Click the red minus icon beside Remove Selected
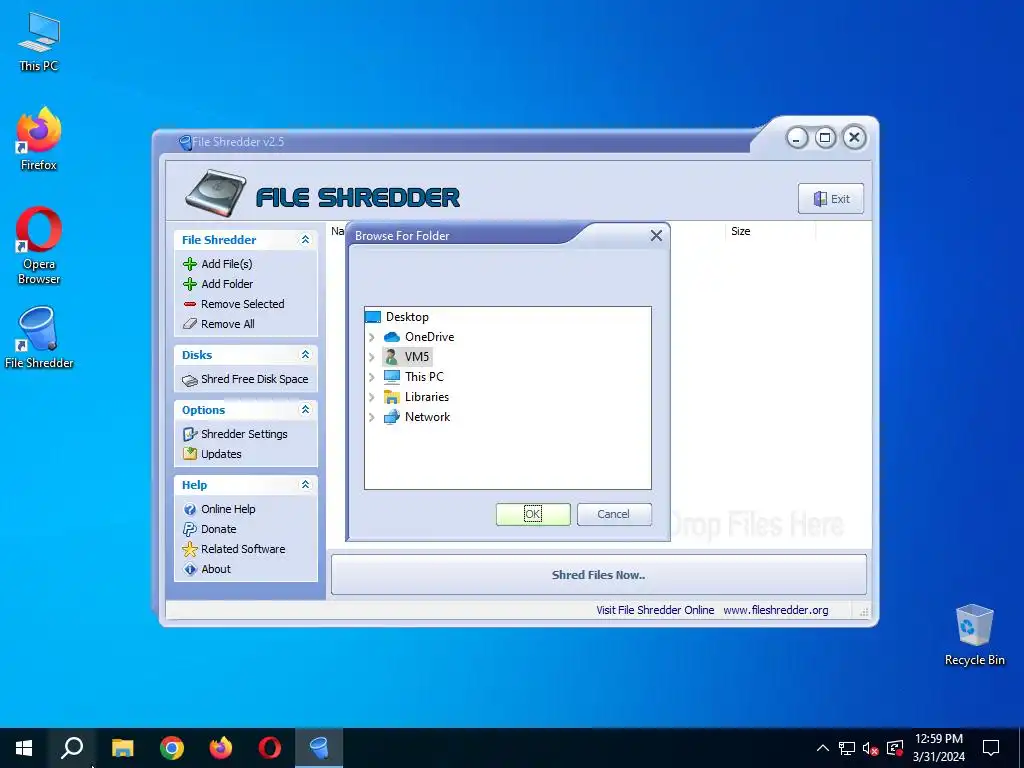The width and height of the screenshot is (1024, 768). pyautogui.click(x=190, y=304)
